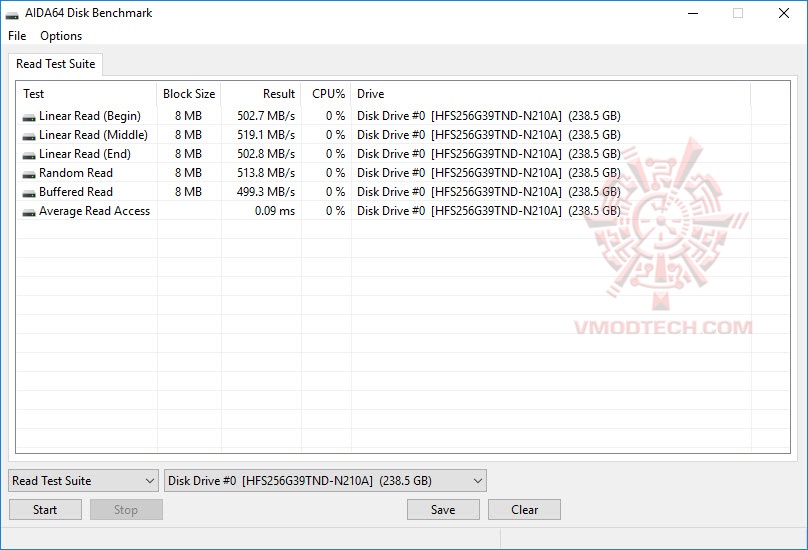Open the File menu

[17, 36]
